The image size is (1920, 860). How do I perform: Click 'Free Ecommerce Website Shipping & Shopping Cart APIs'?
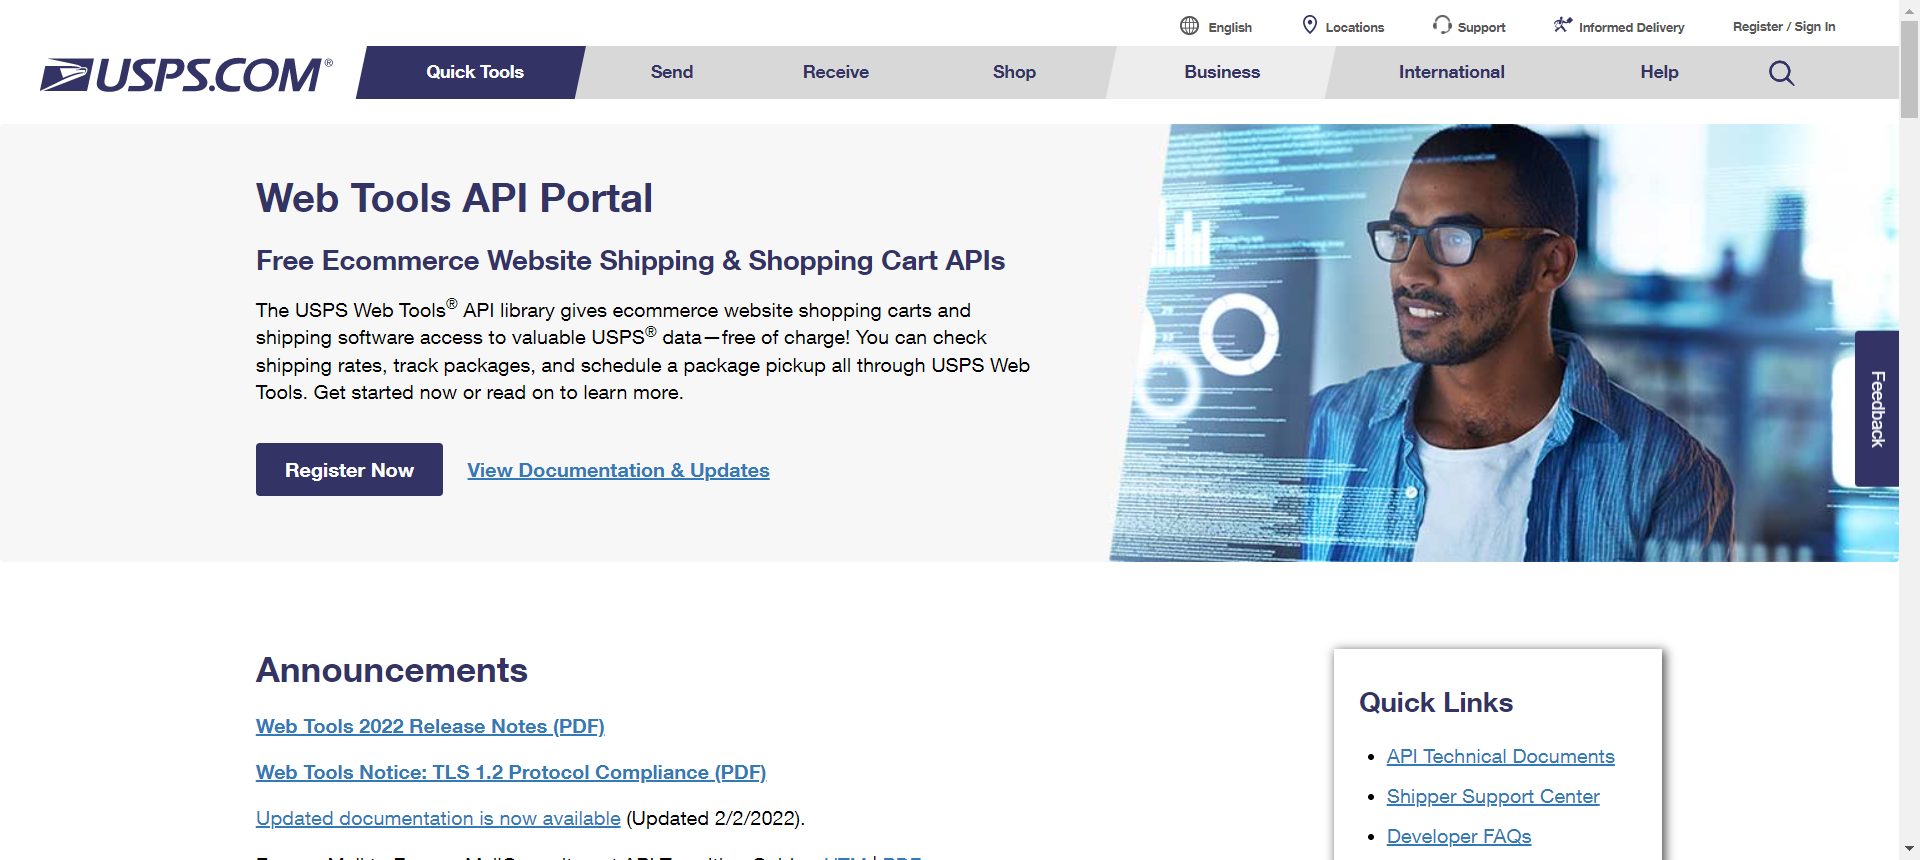pos(630,261)
